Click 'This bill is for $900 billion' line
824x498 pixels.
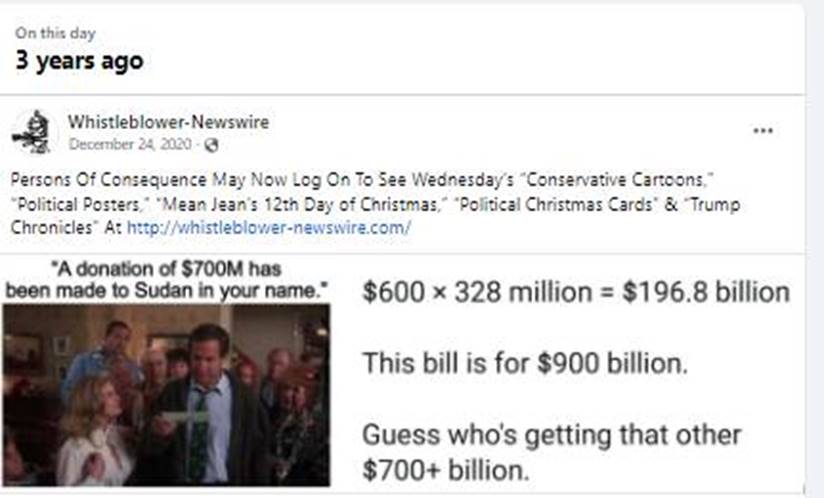pos(525,363)
